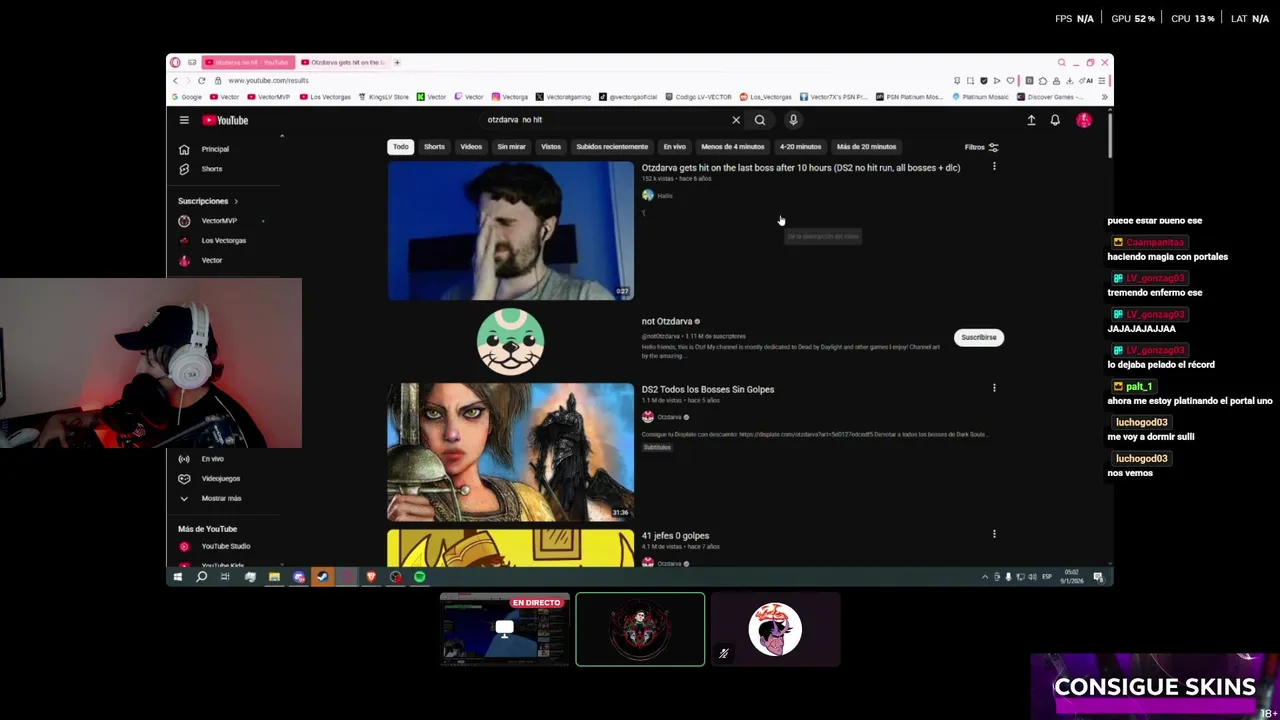Open YouTube notifications bell
The height and width of the screenshot is (720, 1280).
pos(1055,120)
